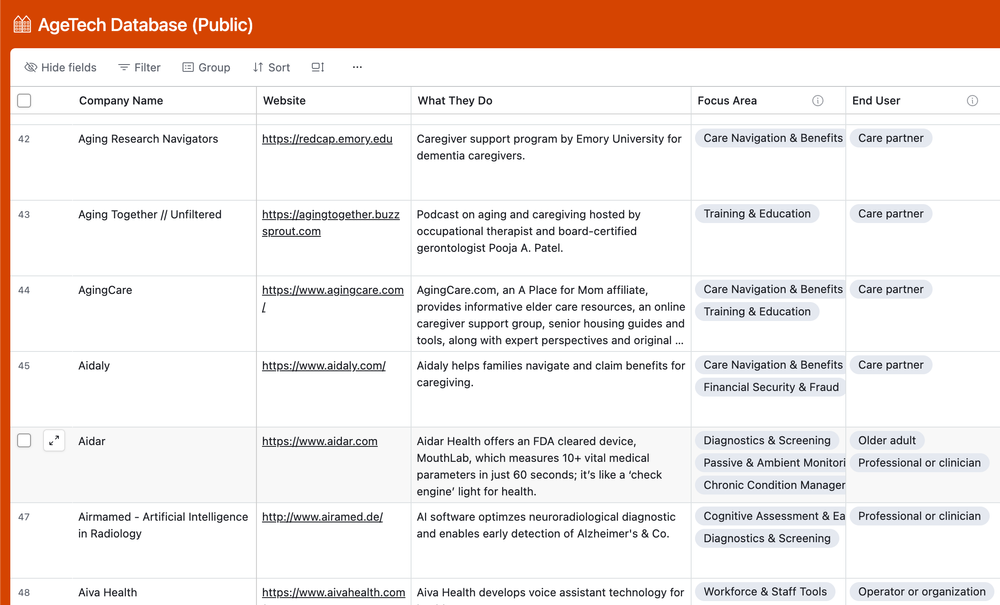Viewport: 1000px width, 605px height.
Task: Click the Training & Education tag in row 43
Action: [757, 214]
